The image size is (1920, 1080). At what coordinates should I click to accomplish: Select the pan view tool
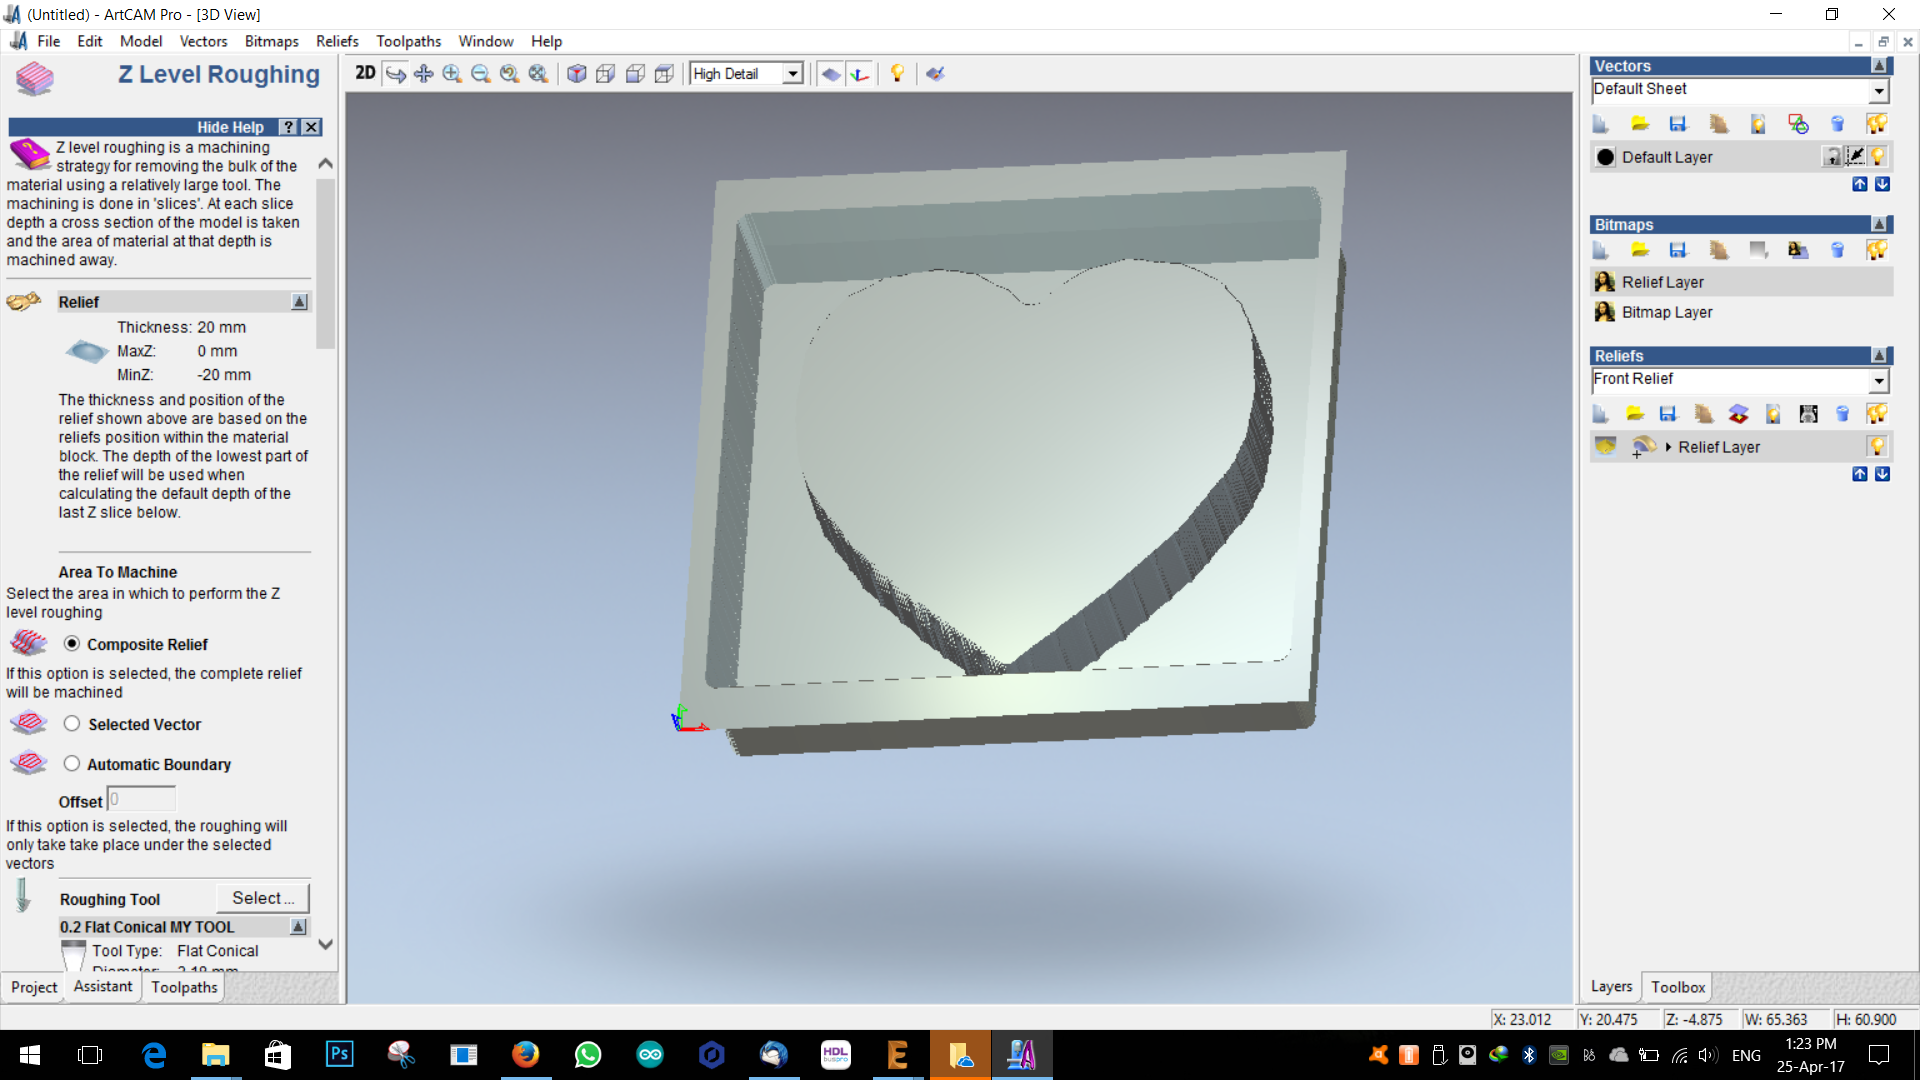coord(424,73)
